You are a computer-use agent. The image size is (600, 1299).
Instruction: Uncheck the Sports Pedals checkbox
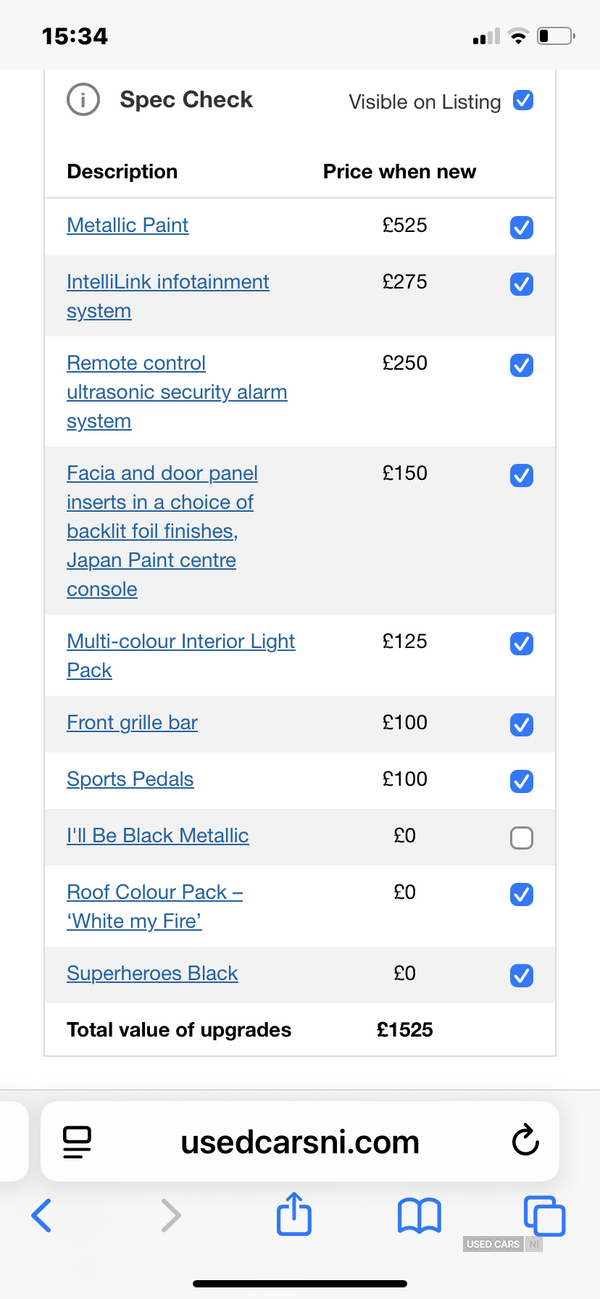tap(521, 781)
